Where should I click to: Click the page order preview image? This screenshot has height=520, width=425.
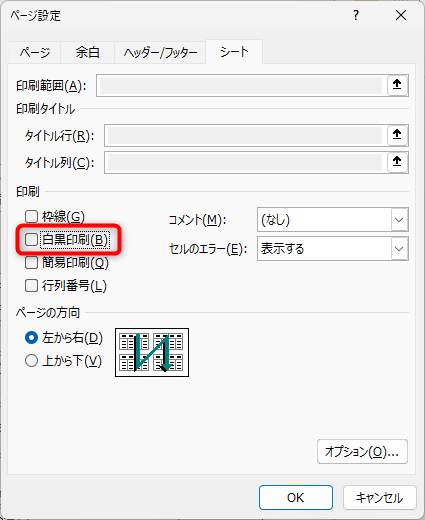(x=152, y=352)
